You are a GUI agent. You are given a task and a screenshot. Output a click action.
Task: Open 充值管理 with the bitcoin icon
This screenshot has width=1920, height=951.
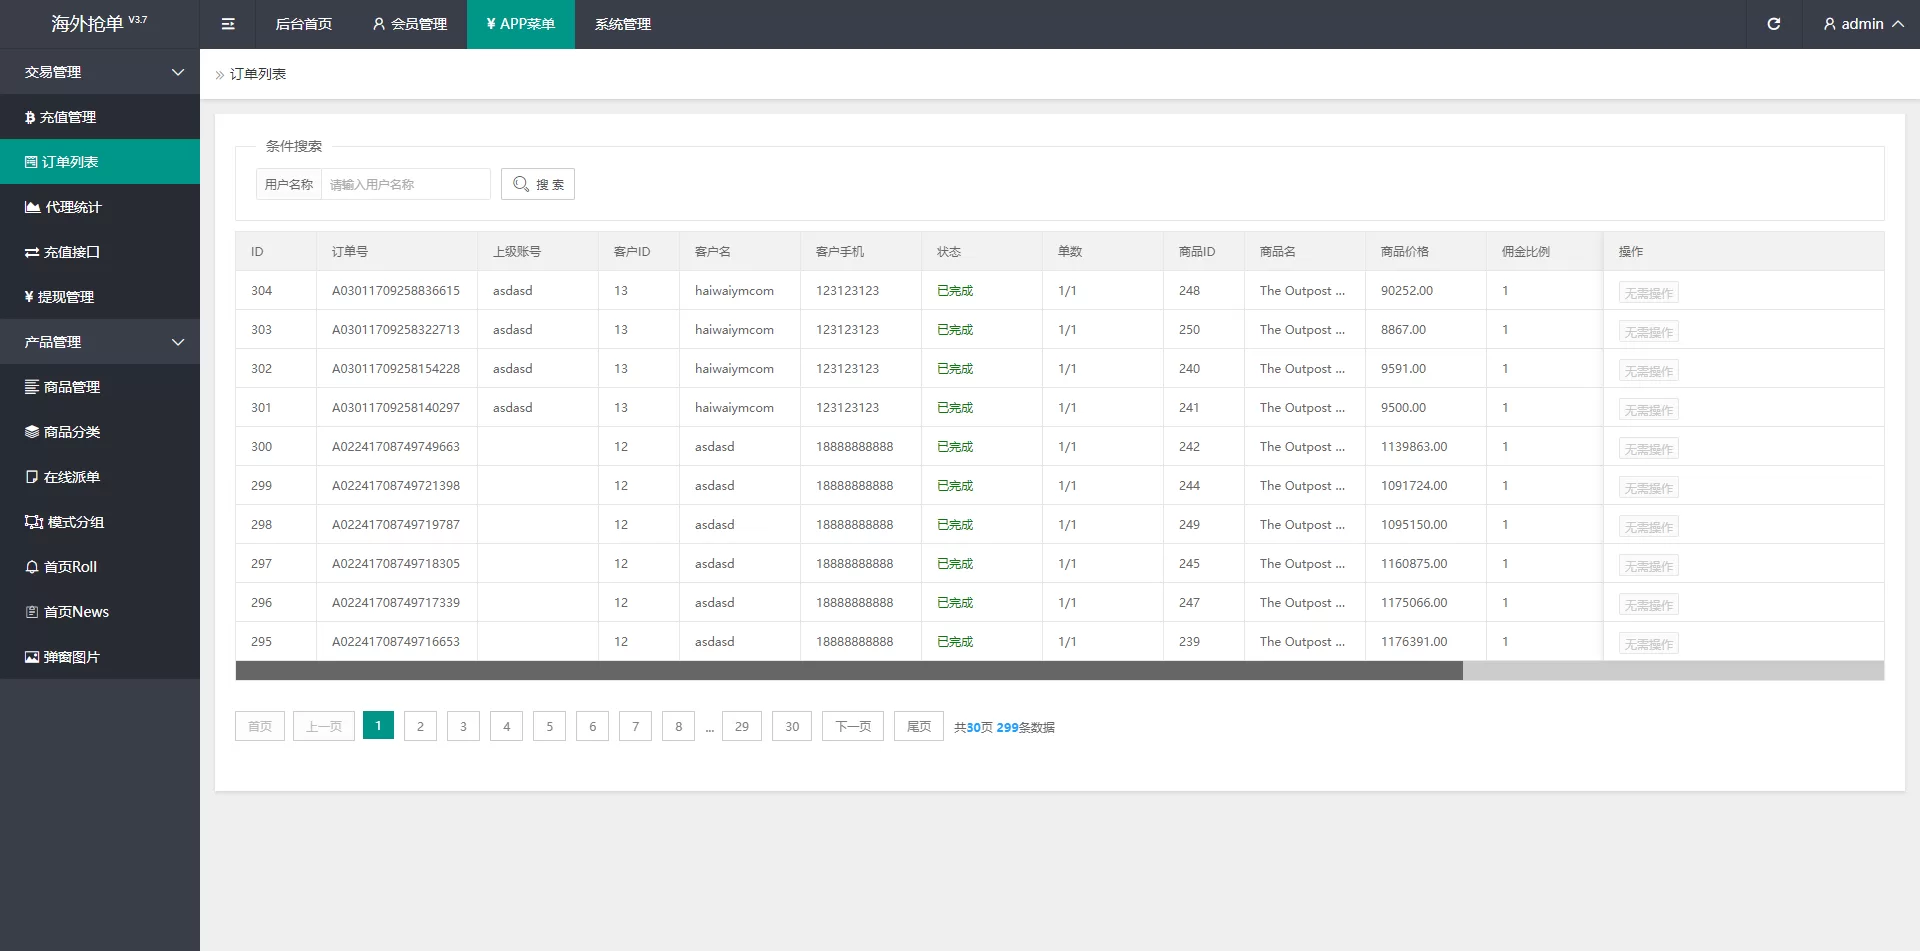tap(67, 117)
